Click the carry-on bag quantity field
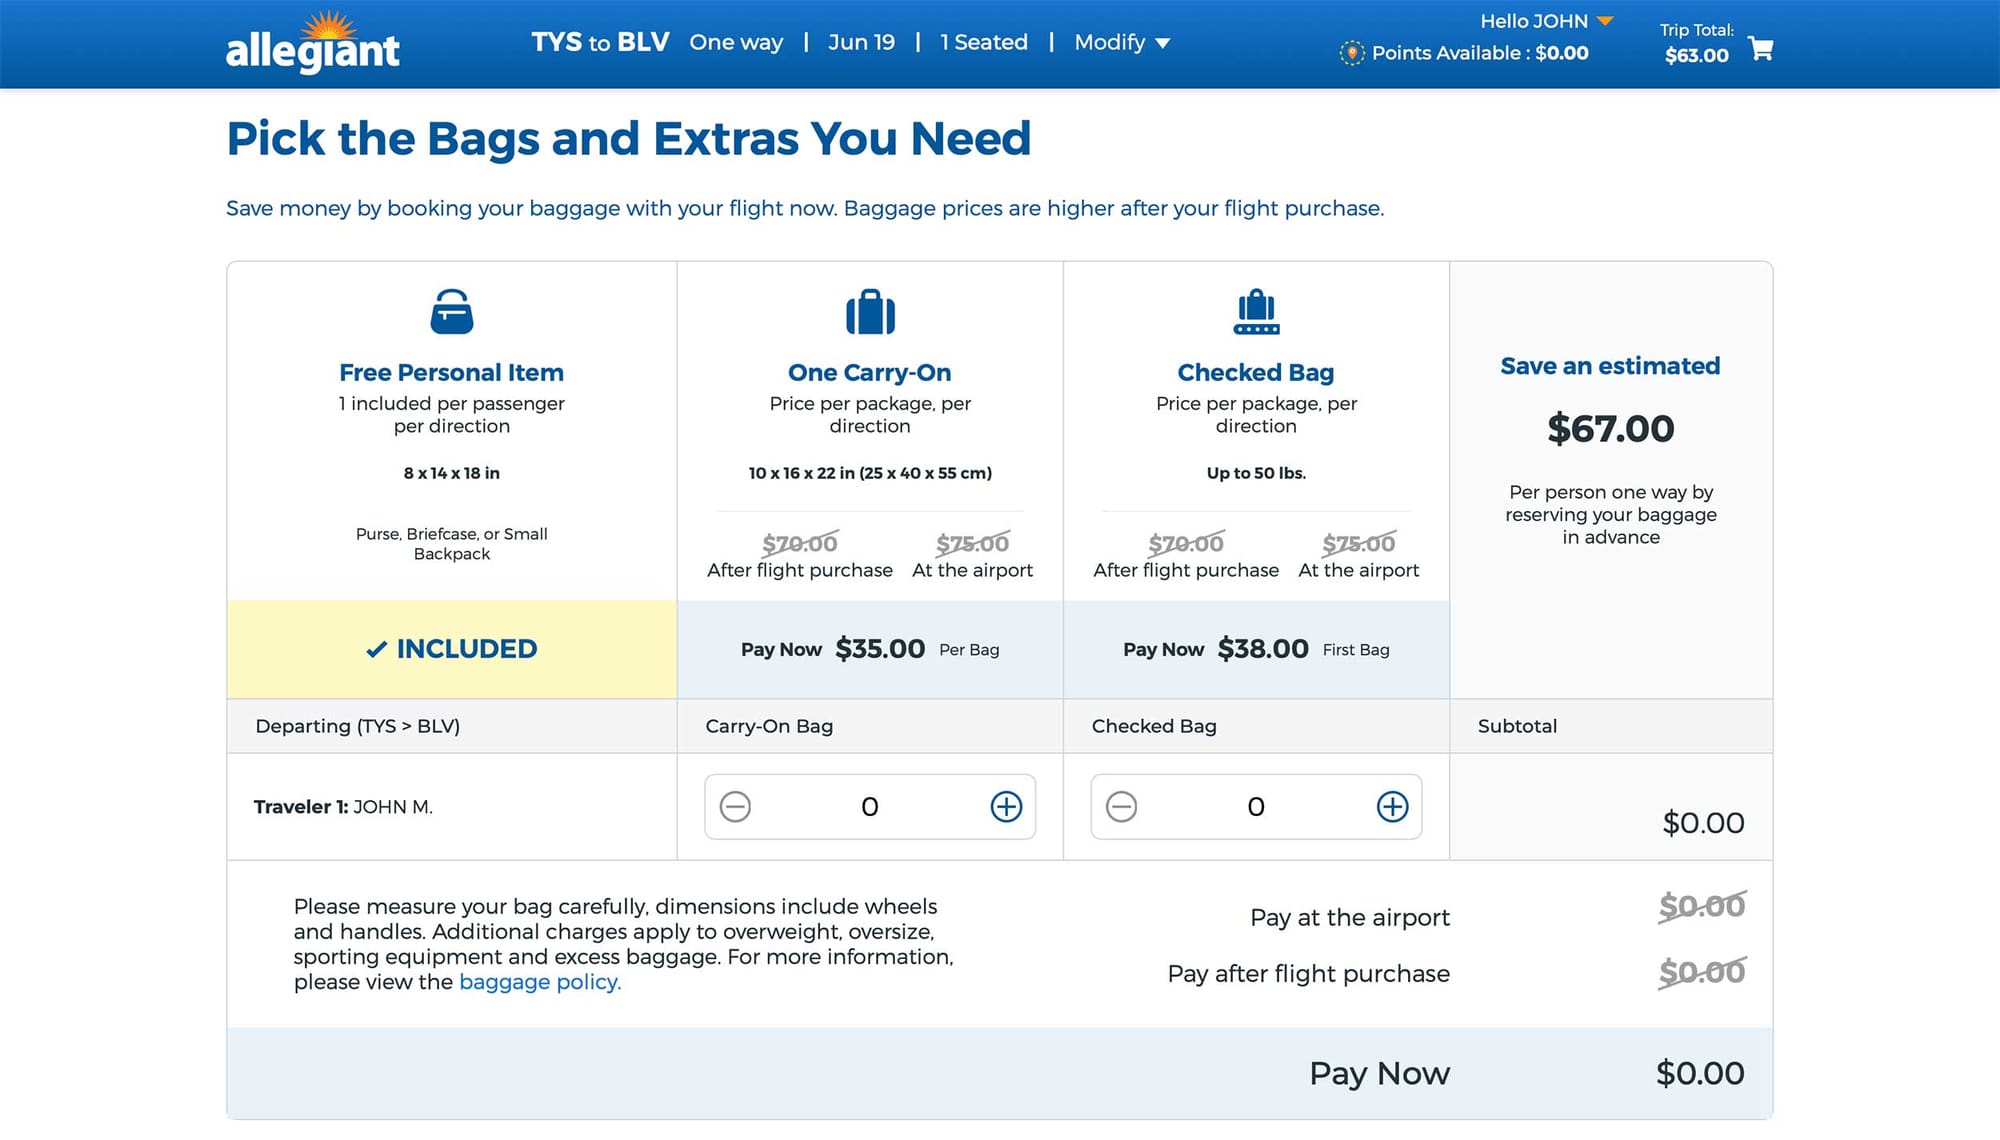Screen dimensions: 2000x1140 click(869, 806)
